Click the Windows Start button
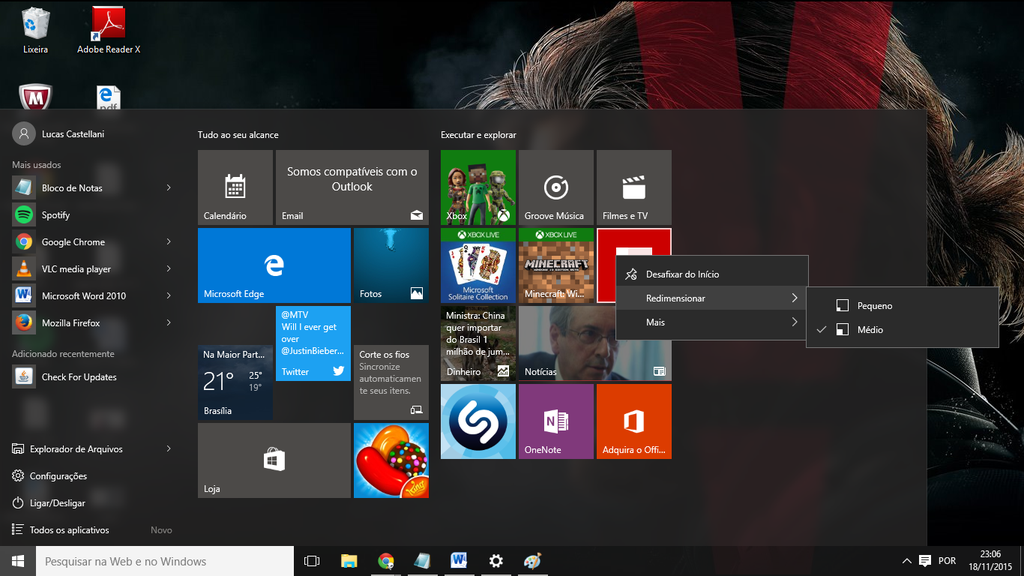Image resolution: width=1024 pixels, height=576 pixels. (x=18, y=561)
